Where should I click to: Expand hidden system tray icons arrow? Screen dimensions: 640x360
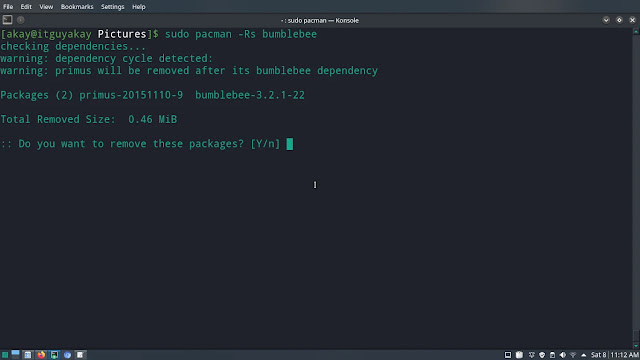[584, 355]
